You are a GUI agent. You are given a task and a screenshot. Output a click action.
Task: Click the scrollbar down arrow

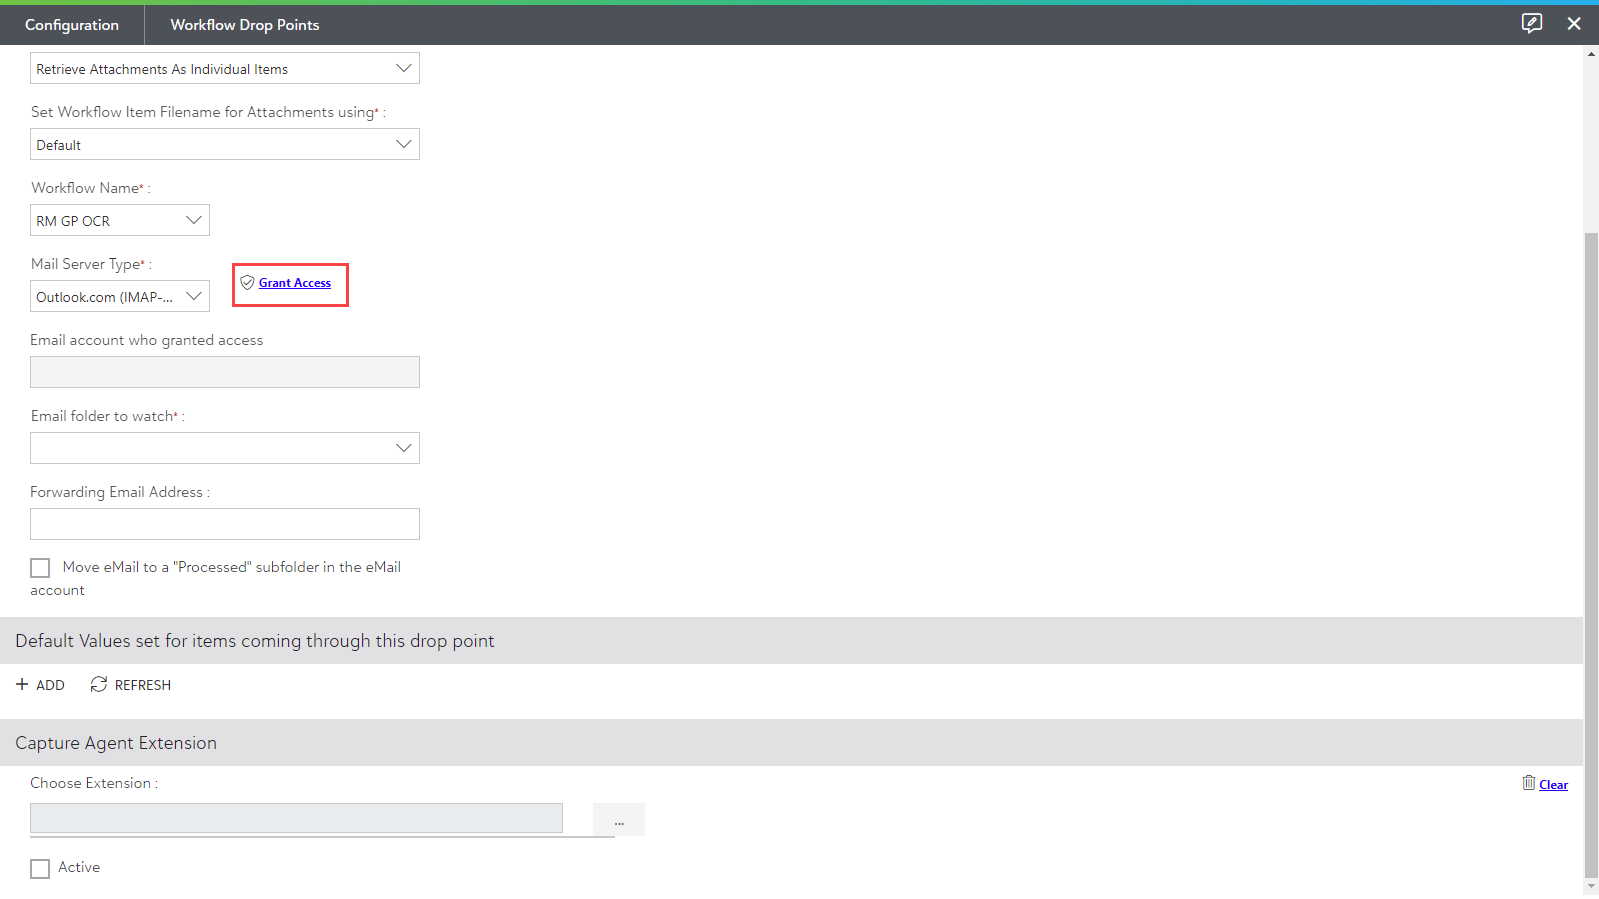click(1591, 887)
